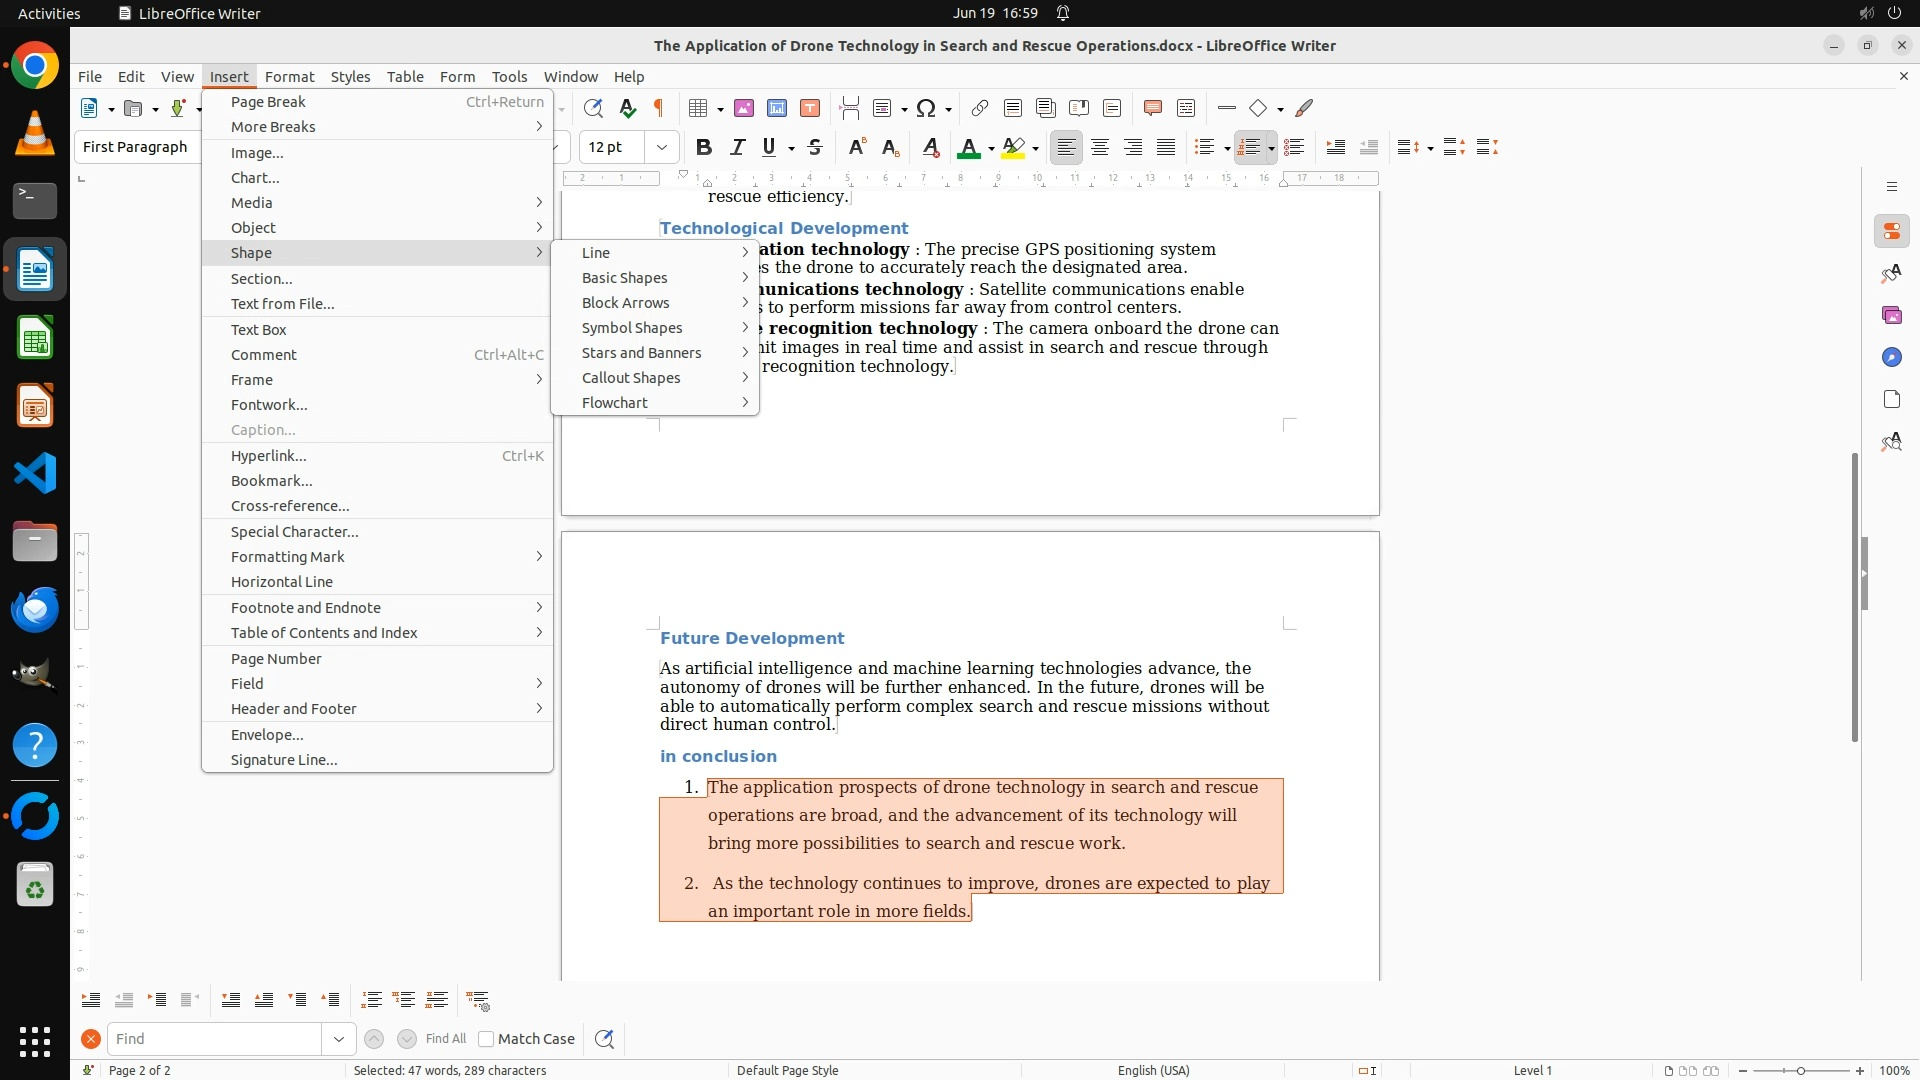Expand the Find history dropdown
The height and width of the screenshot is (1080, 1920).
point(338,1039)
